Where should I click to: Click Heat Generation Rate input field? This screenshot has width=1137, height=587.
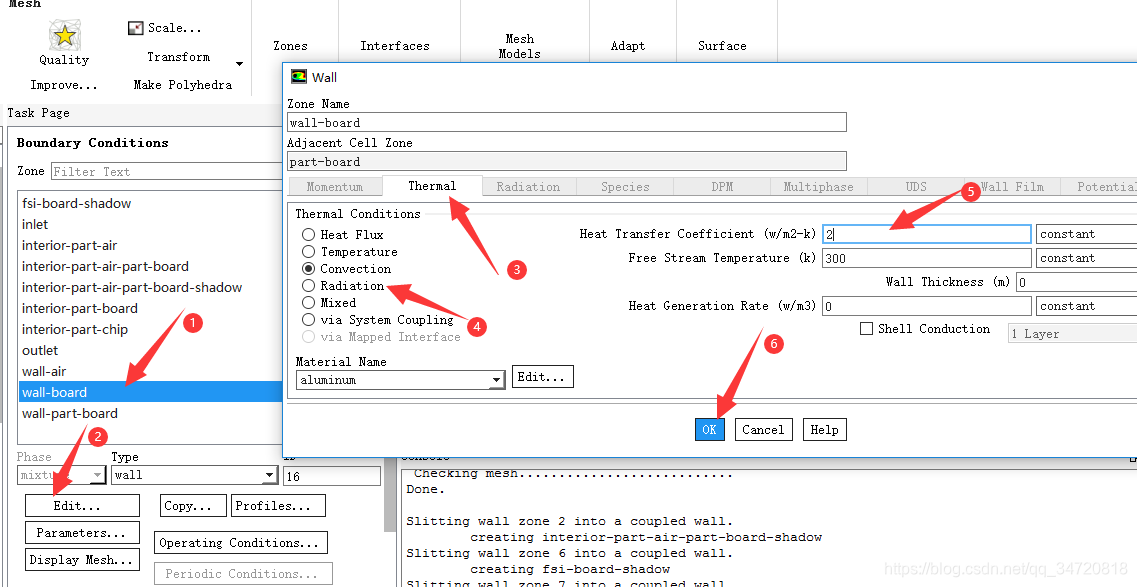(927, 306)
